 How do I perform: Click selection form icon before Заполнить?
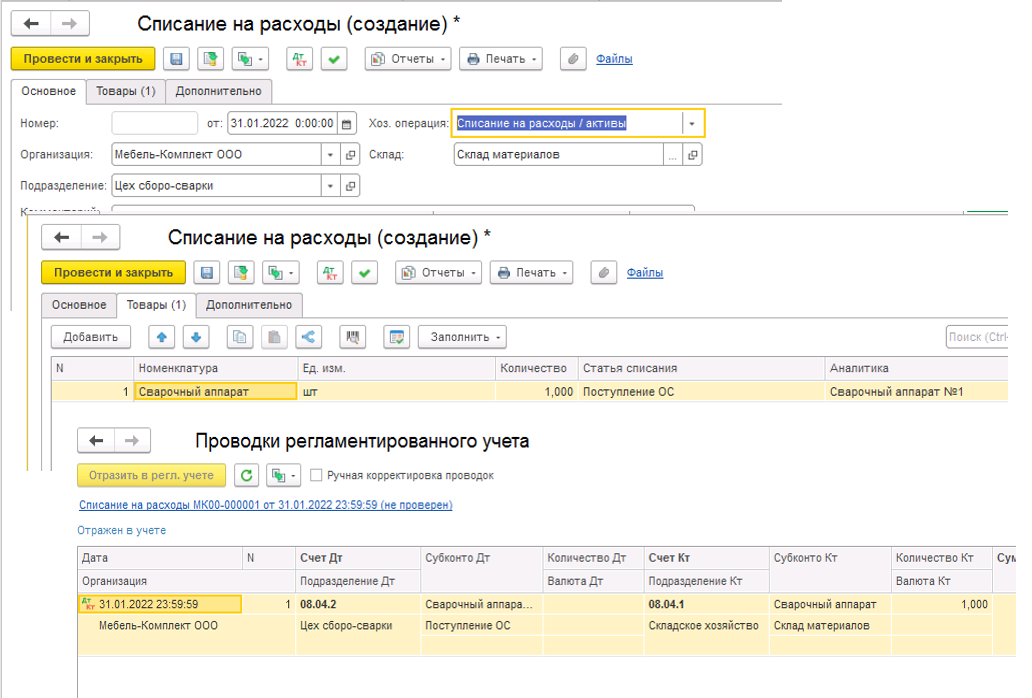pos(397,337)
